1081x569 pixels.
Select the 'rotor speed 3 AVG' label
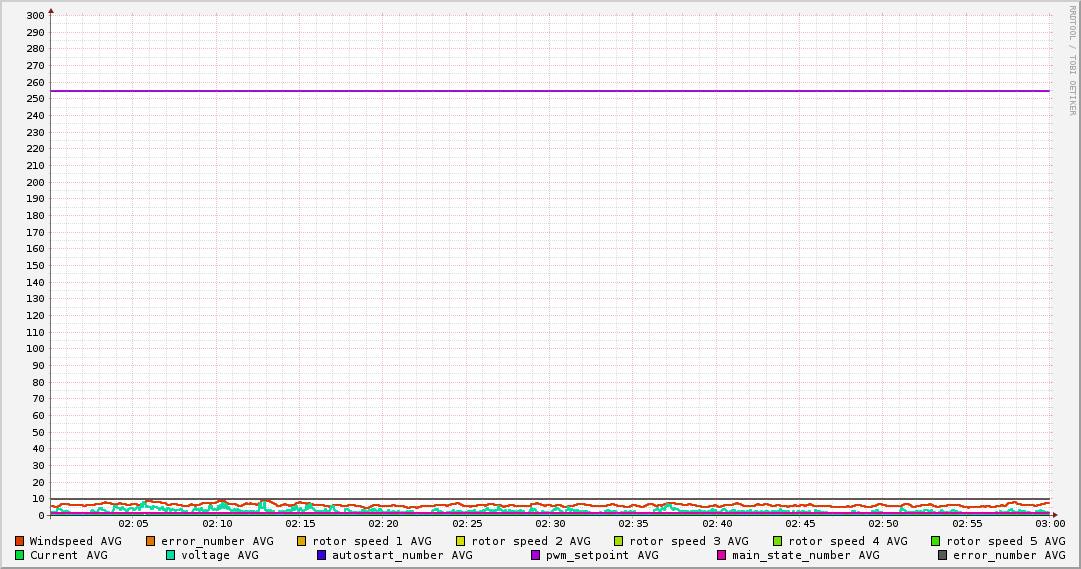click(689, 541)
